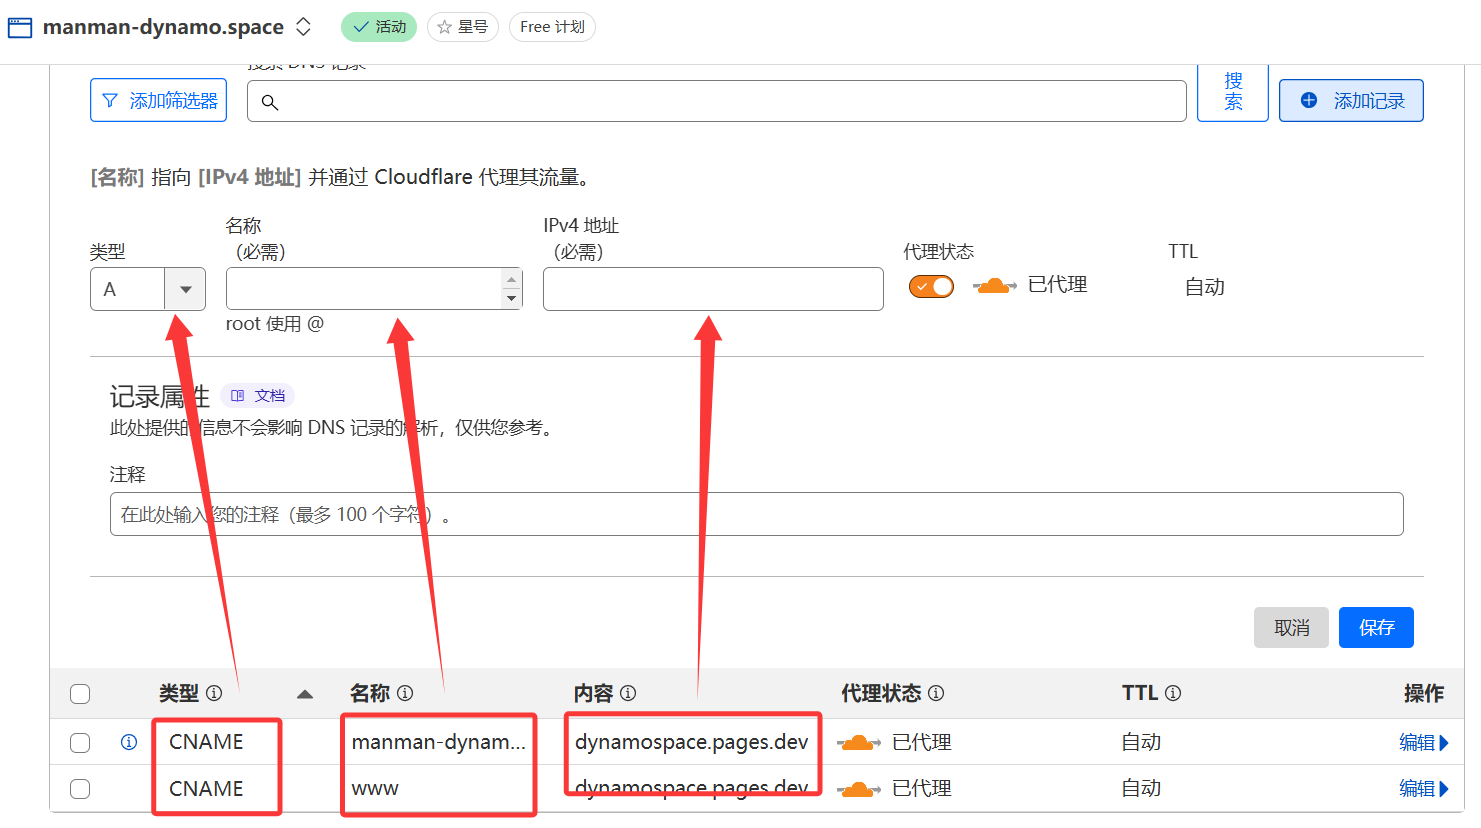The image size is (1481, 828).
Task: Tick the checkbox for www record
Action: point(80,789)
